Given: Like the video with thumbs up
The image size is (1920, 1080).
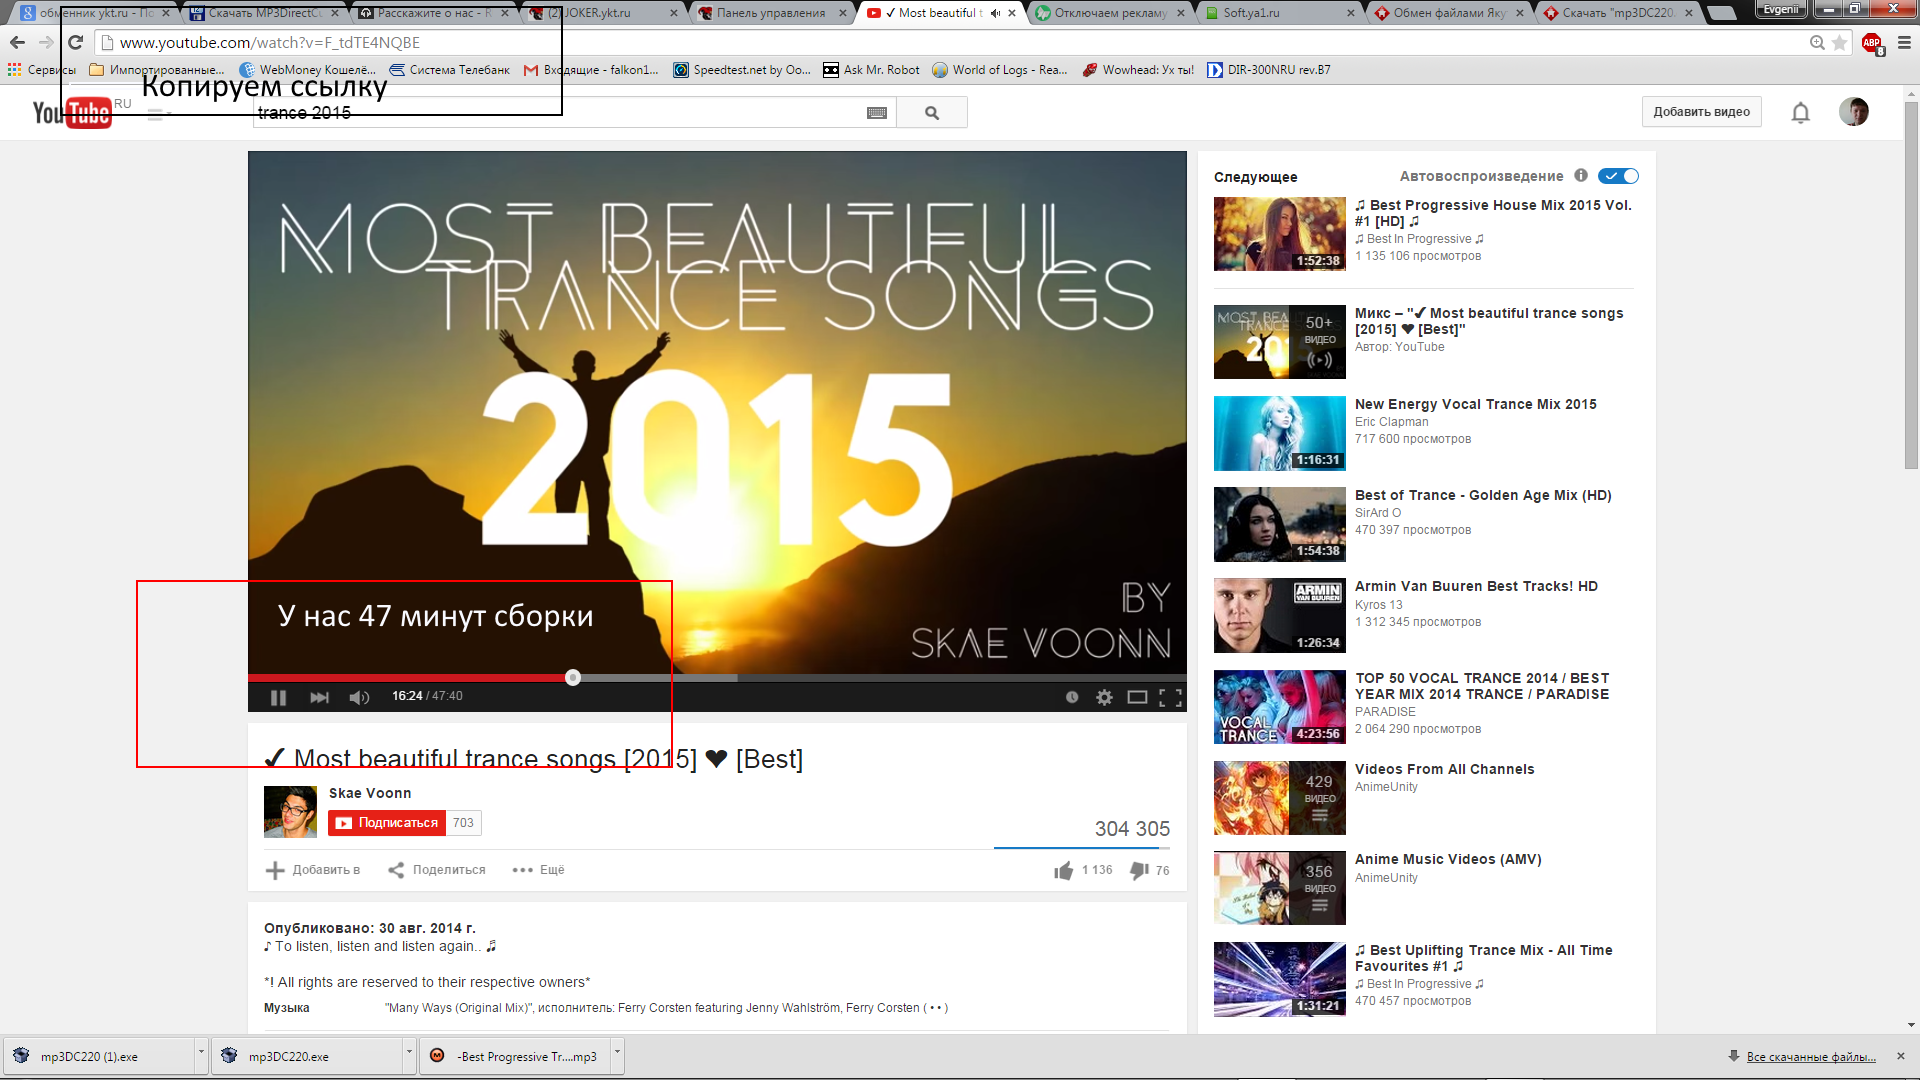Looking at the screenshot, I should tap(1063, 871).
